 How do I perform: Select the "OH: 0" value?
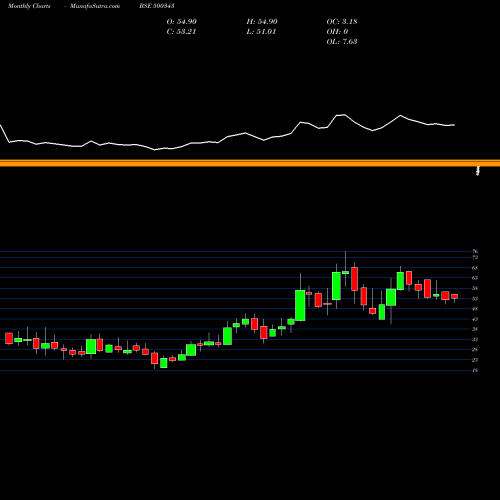point(337,32)
